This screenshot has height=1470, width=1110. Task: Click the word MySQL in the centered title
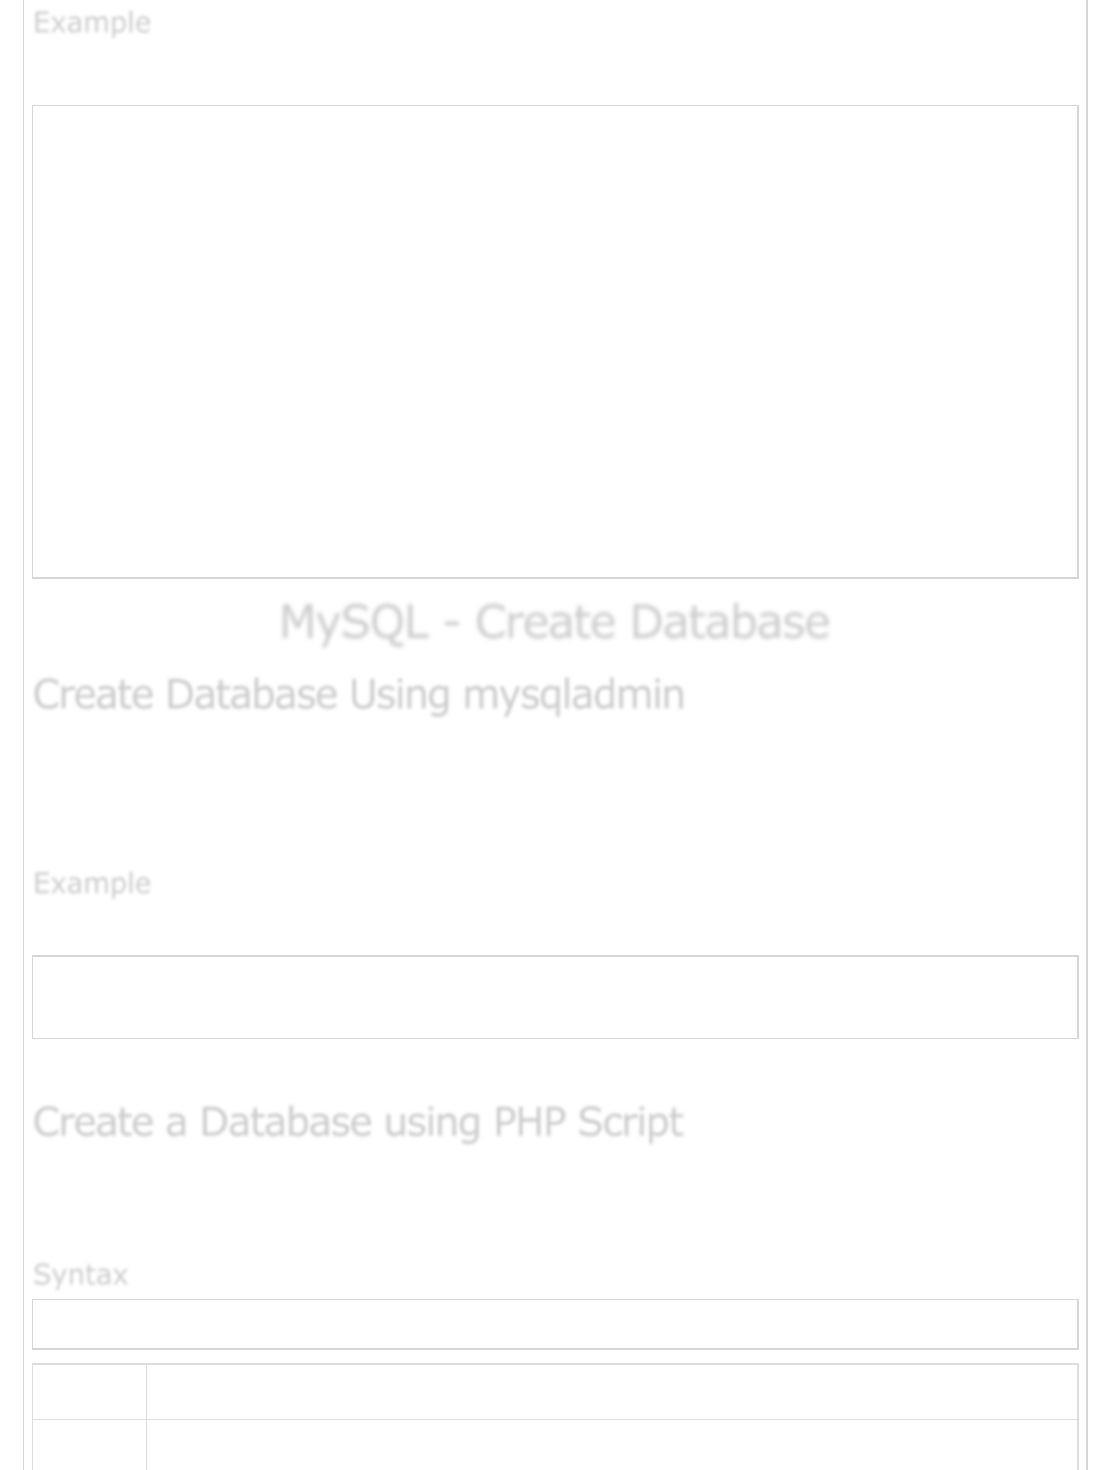coord(353,622)
